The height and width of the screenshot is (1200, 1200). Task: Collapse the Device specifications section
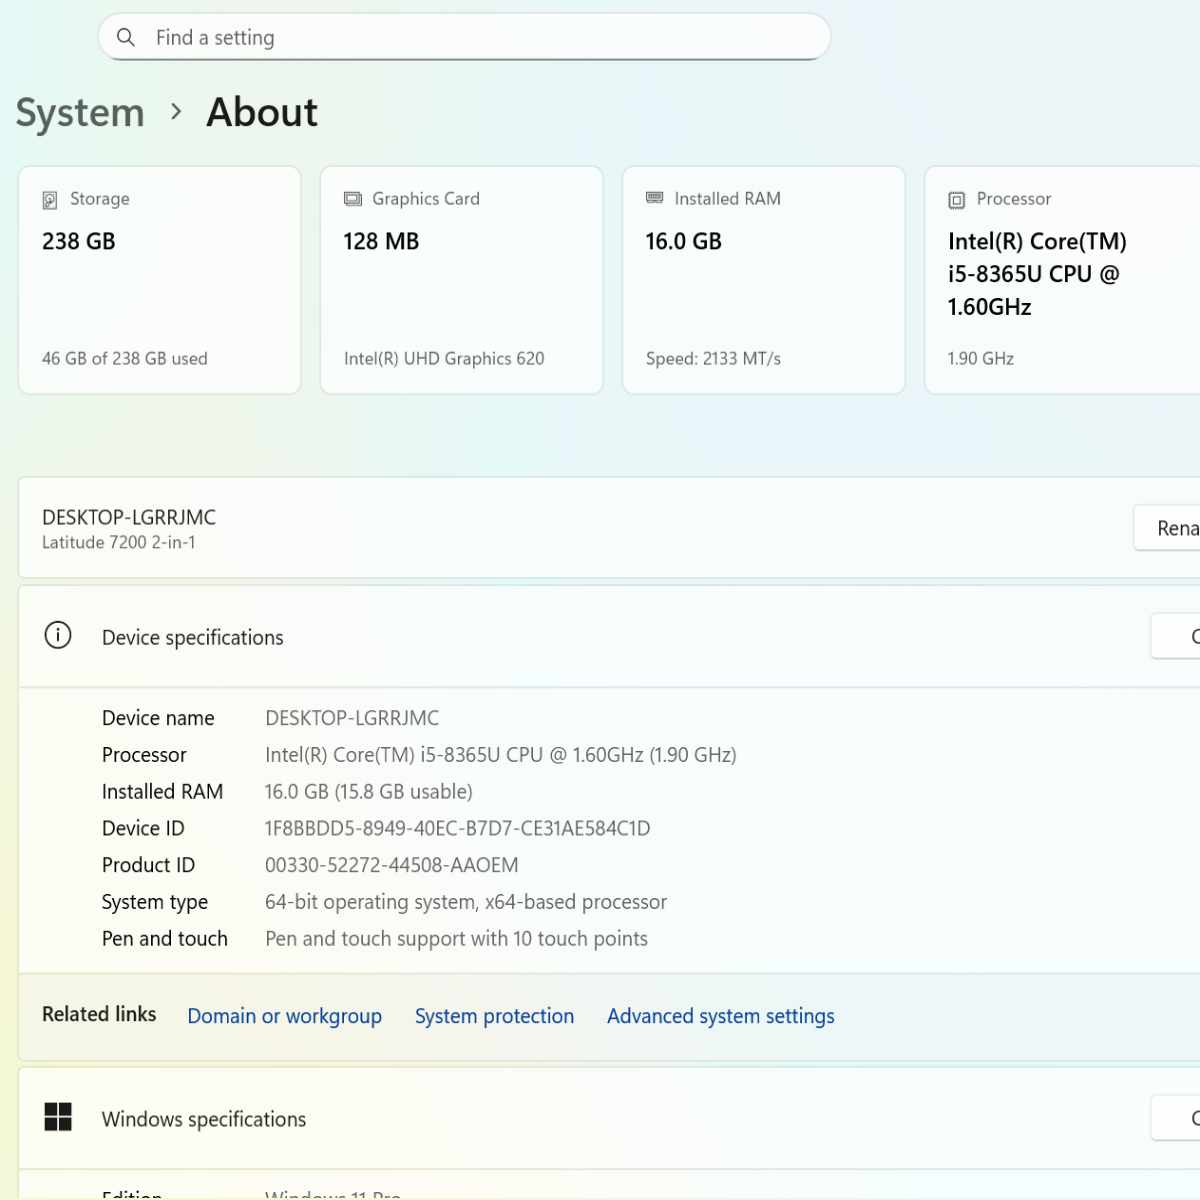(x=609, y=637)
